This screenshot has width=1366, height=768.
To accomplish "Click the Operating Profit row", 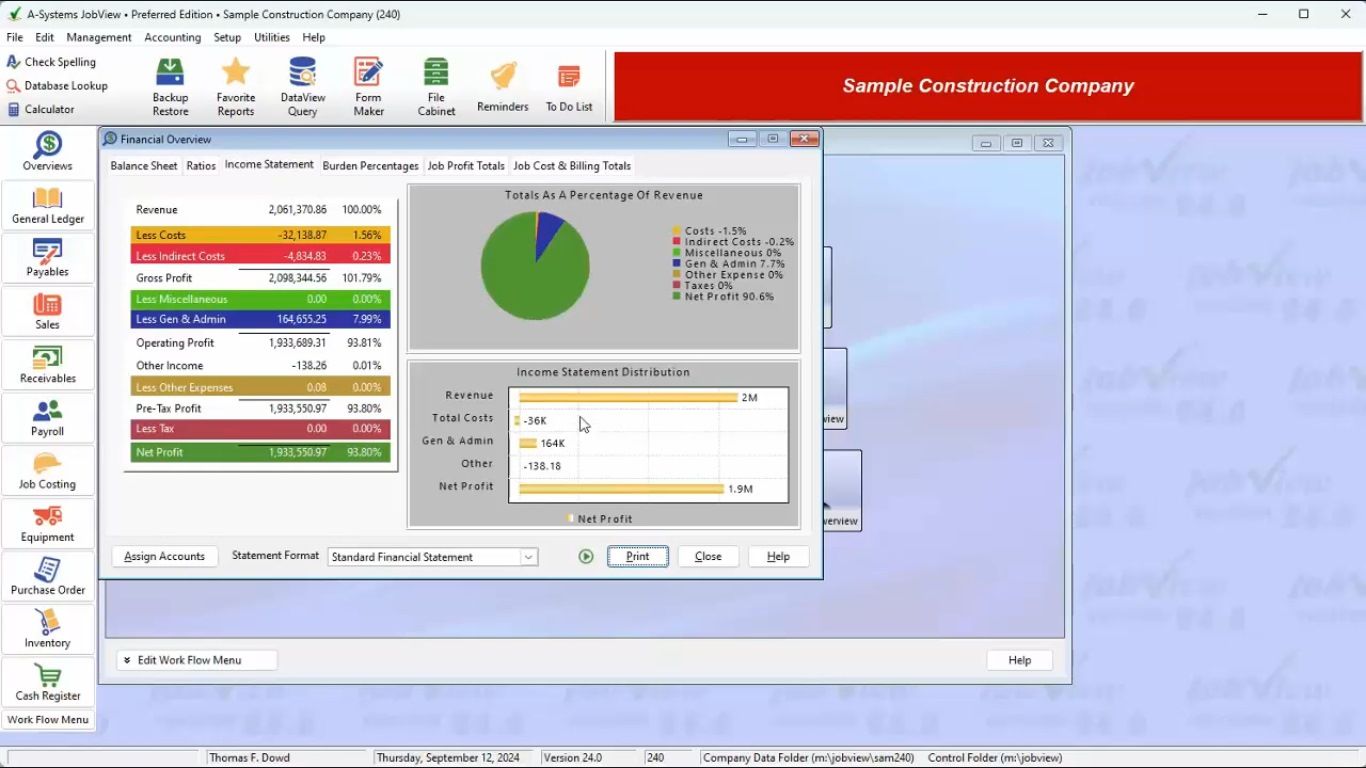I will 260,343.
